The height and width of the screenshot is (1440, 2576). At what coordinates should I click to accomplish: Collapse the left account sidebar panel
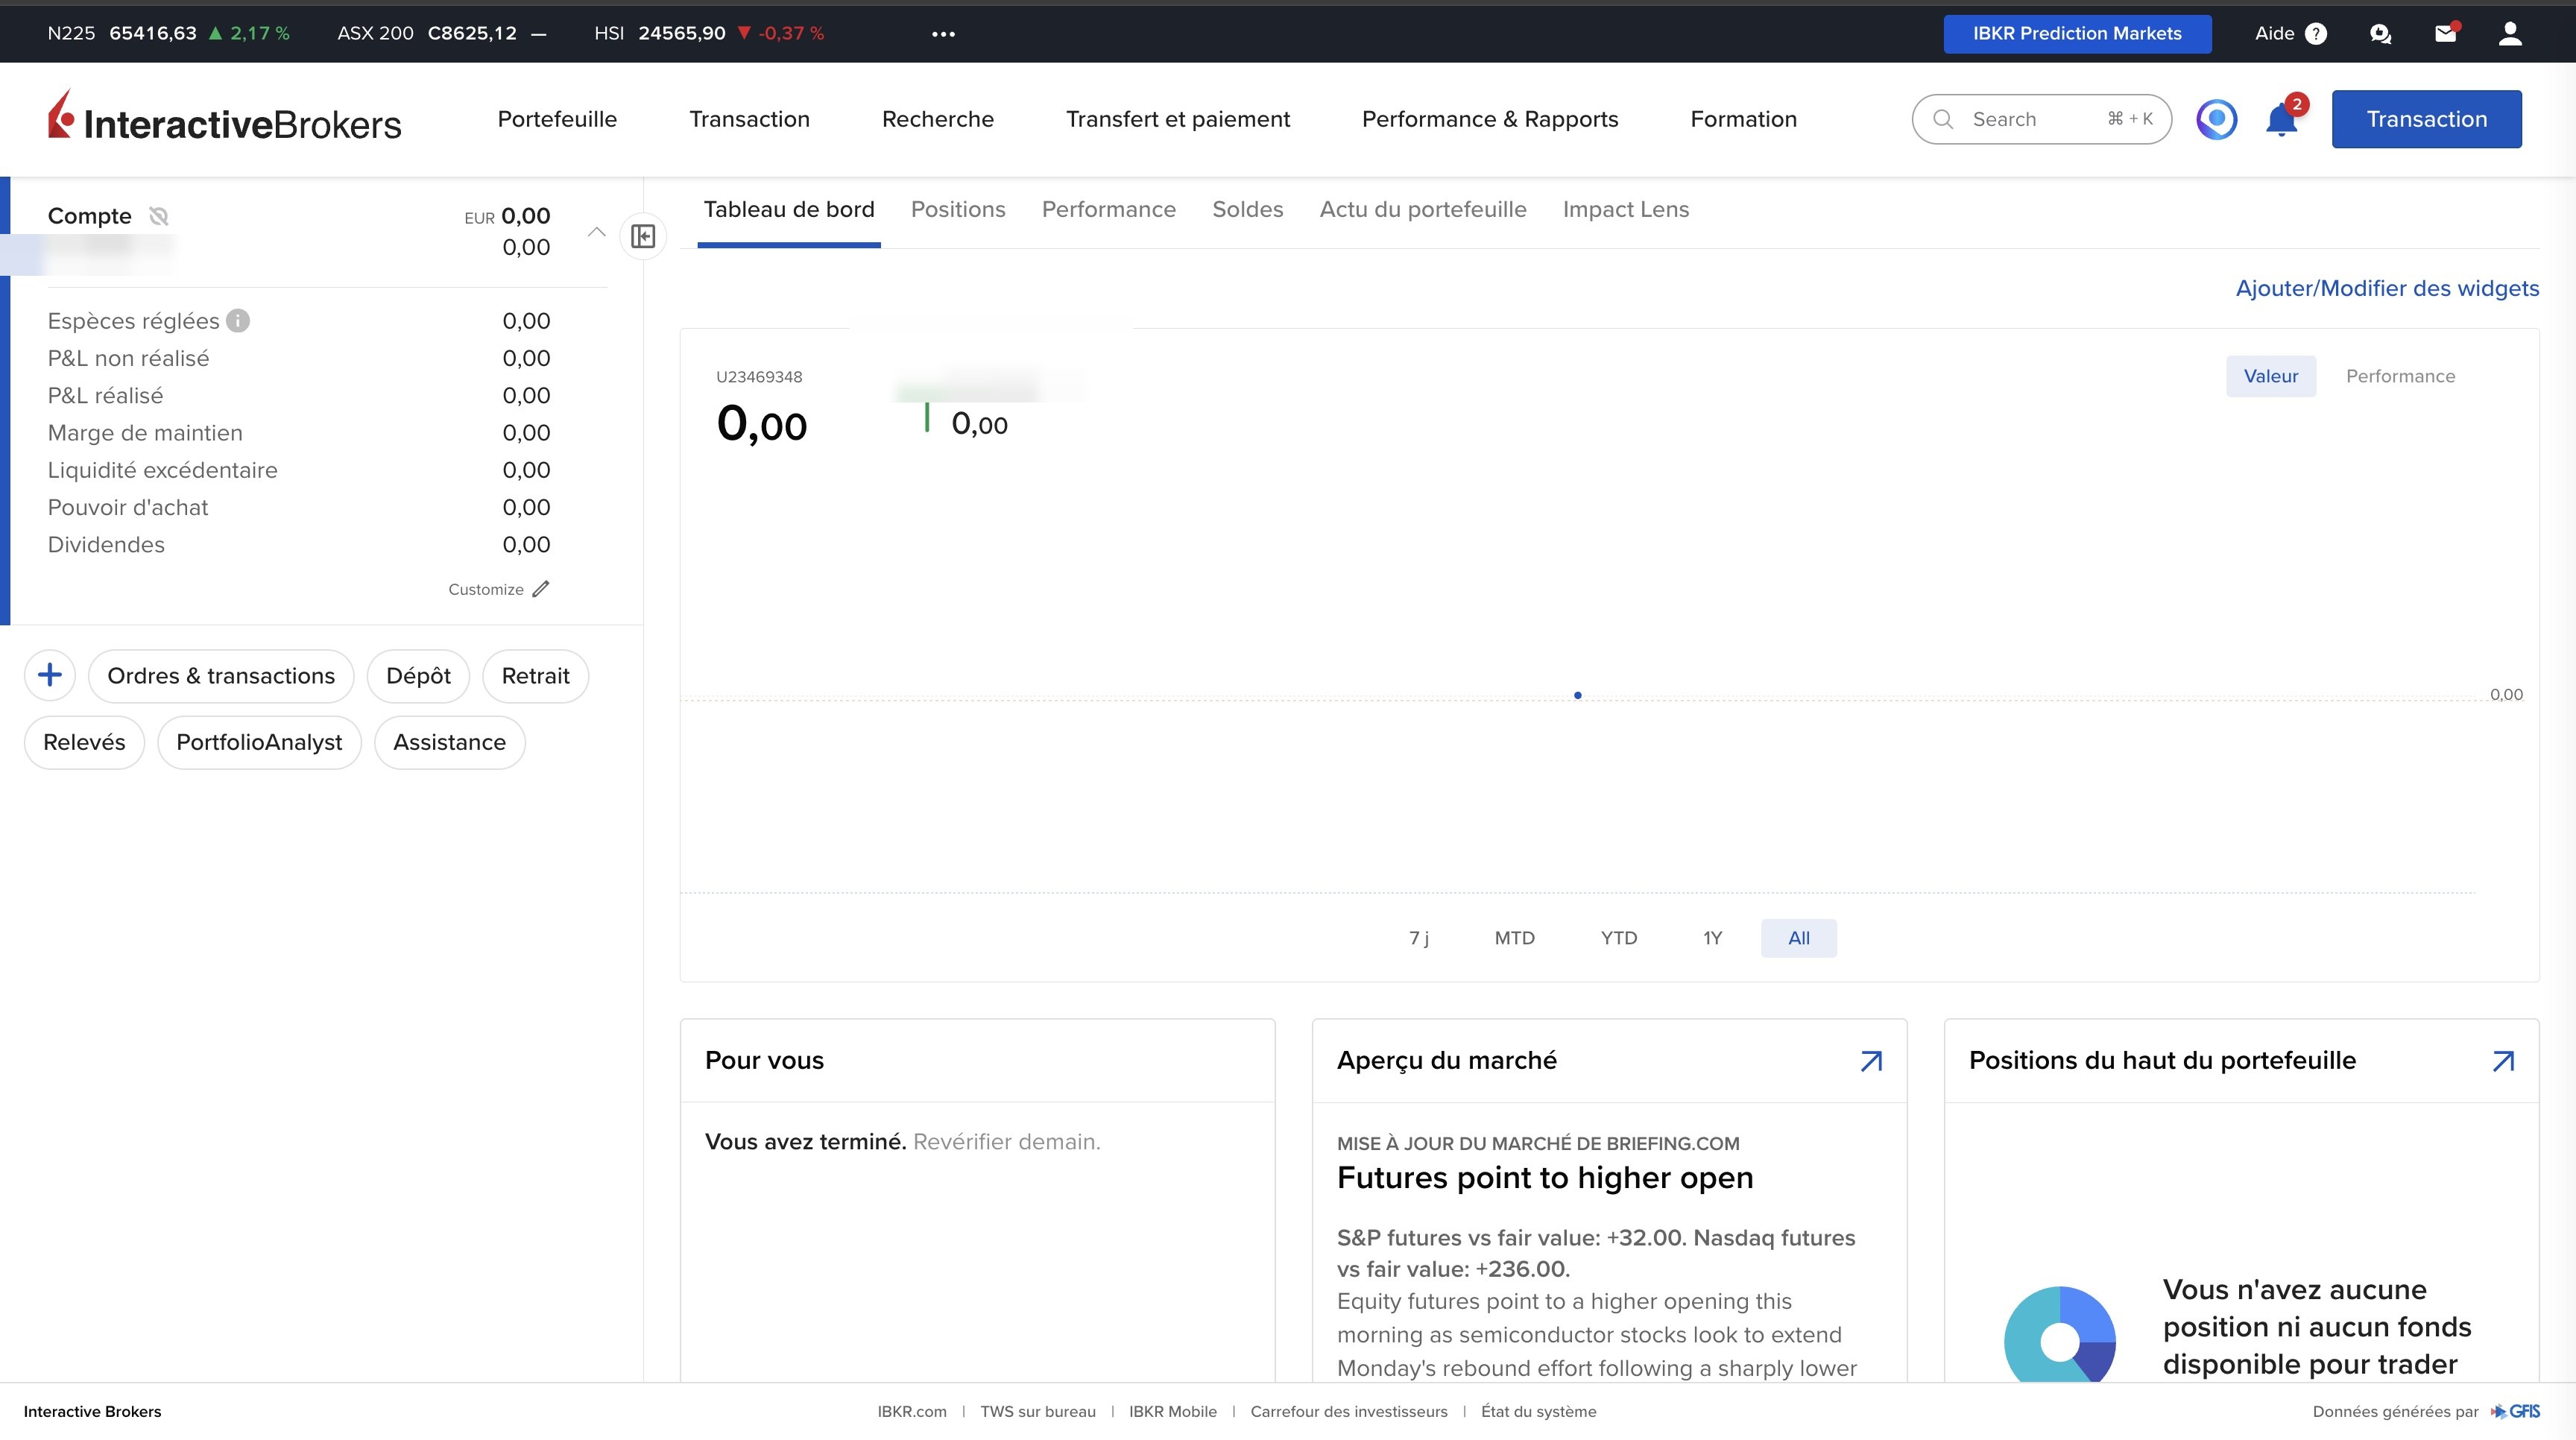643,236
